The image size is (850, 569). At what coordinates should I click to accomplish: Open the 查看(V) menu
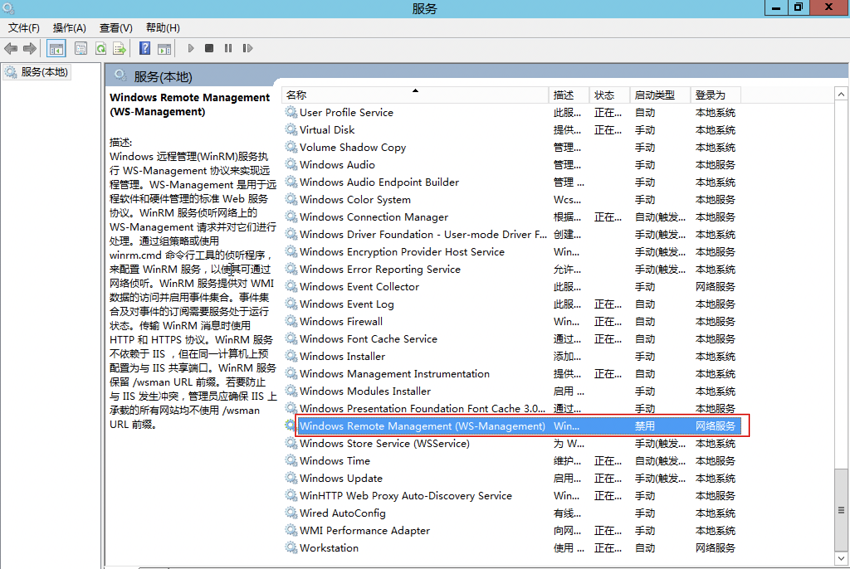click(116, 28)
